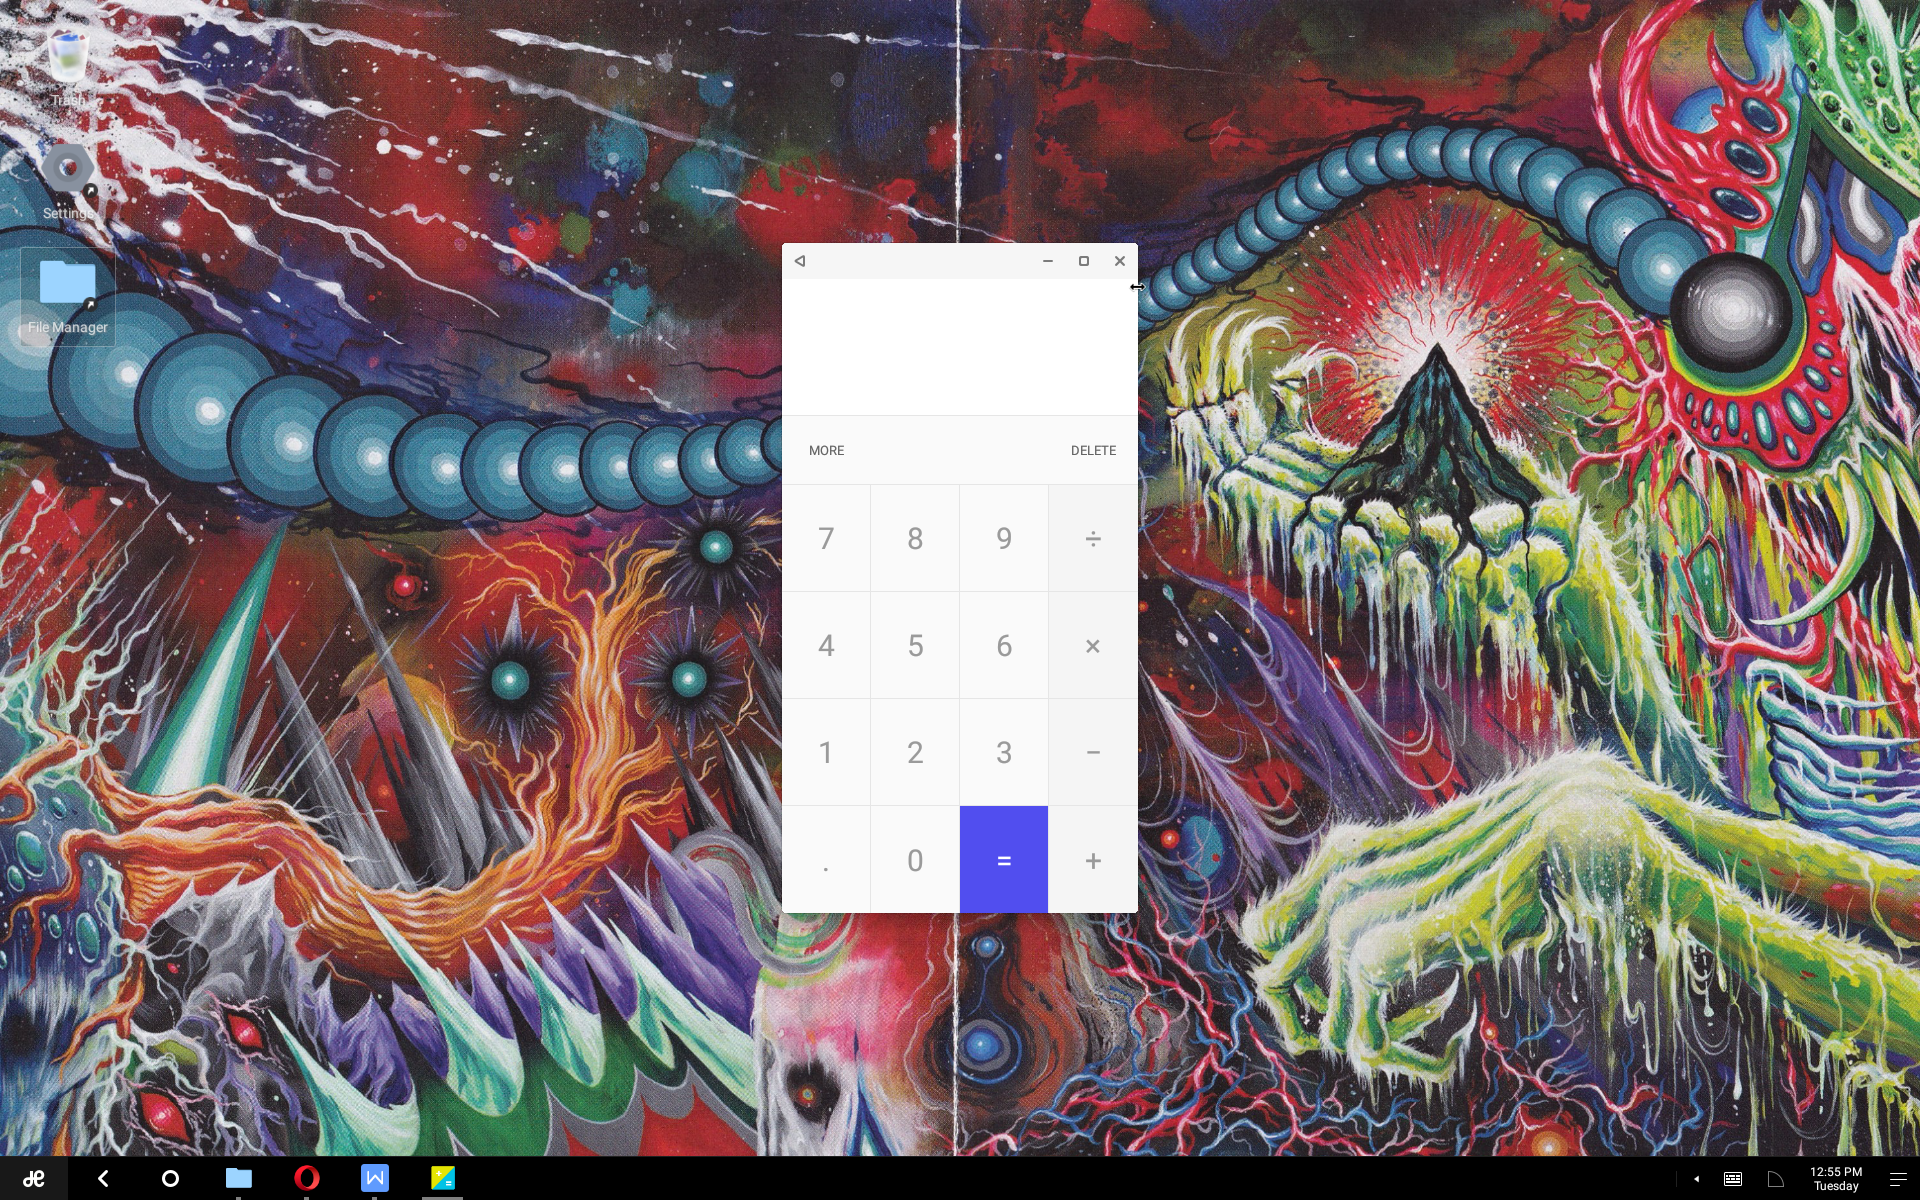Open the blue W document app in taskbar
Screen dimensions: 1920x1200
pos(375,1179)
